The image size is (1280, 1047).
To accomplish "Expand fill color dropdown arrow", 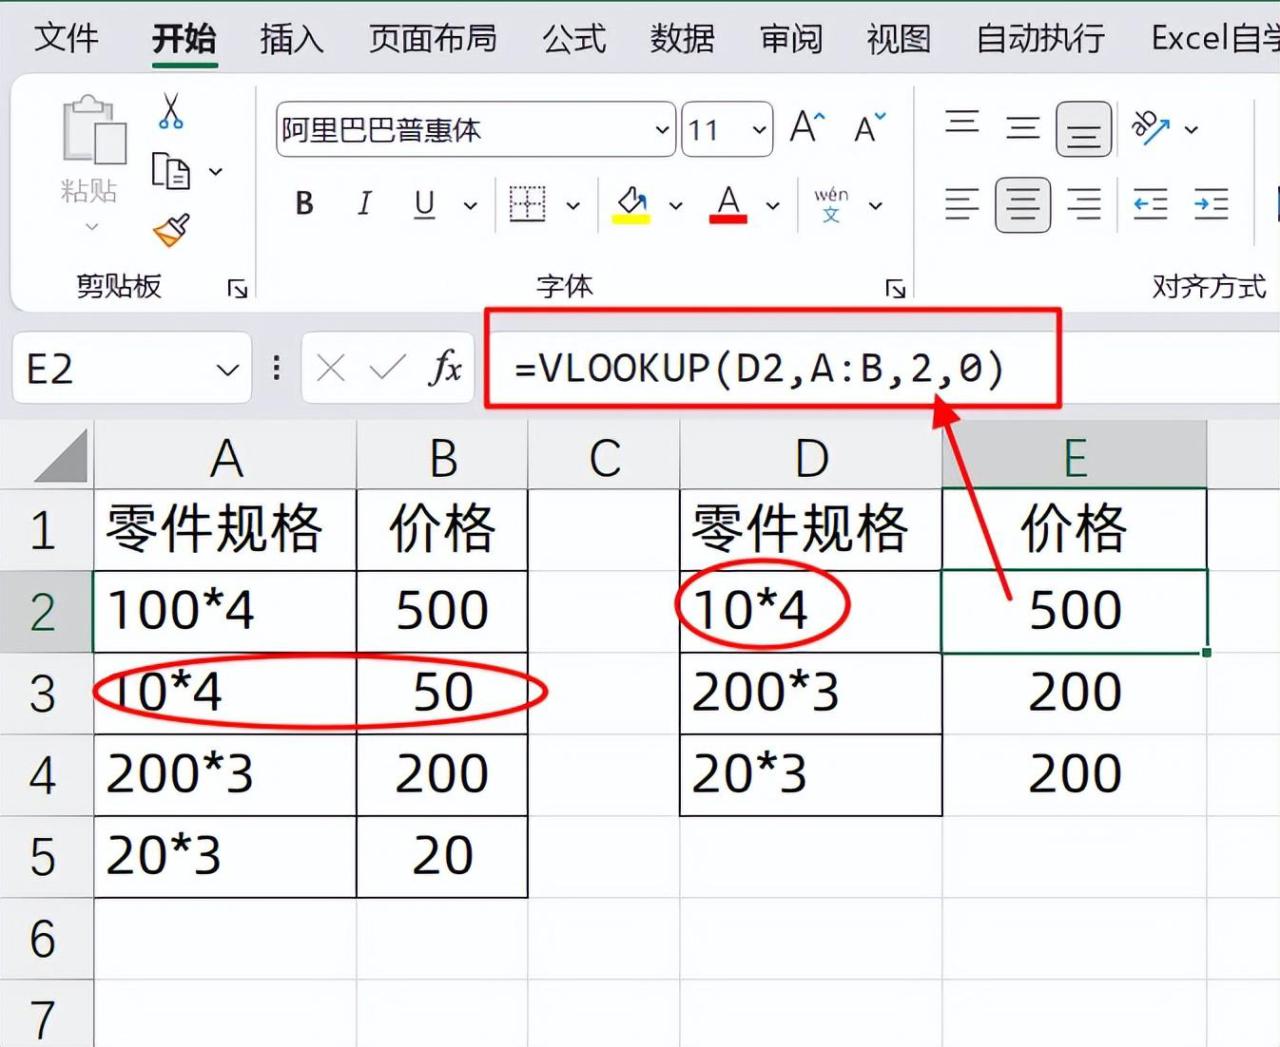I will pyautogui.click(x=676, y=206).
